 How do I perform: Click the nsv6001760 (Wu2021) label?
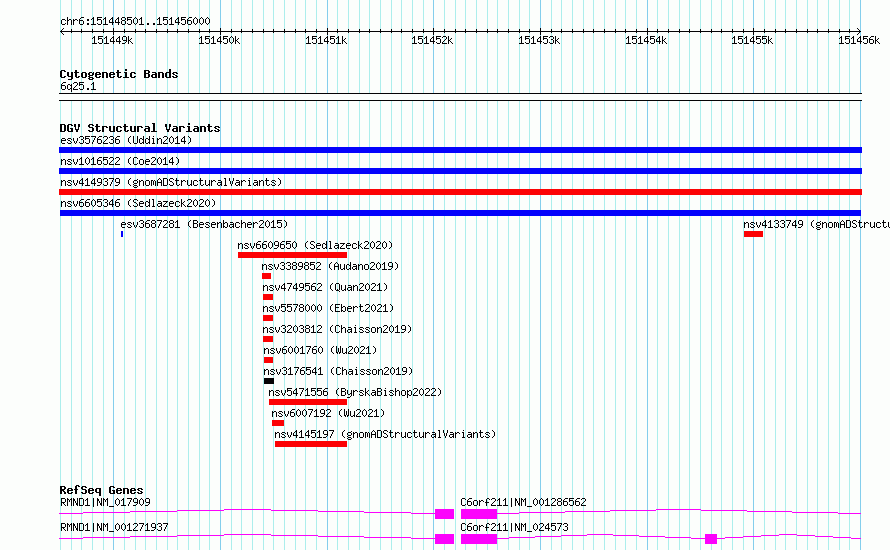click(x=320, y=350)
